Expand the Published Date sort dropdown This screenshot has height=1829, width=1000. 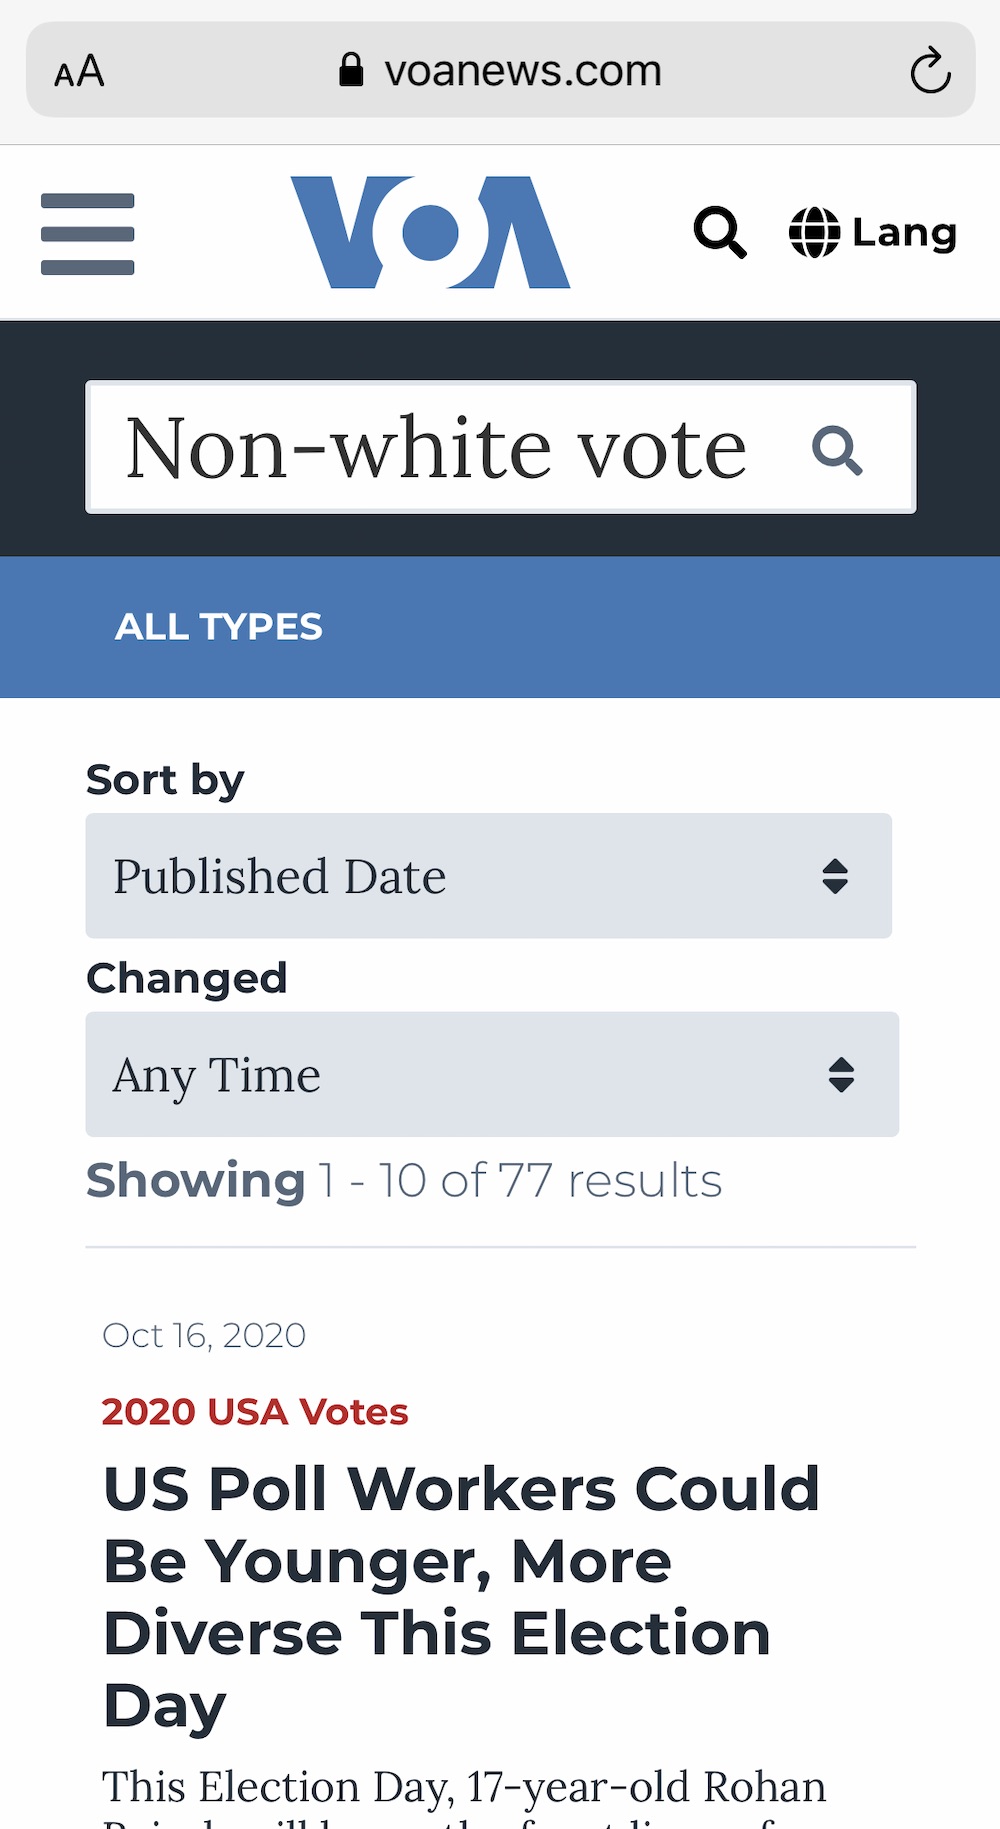[x=489, y=876]
